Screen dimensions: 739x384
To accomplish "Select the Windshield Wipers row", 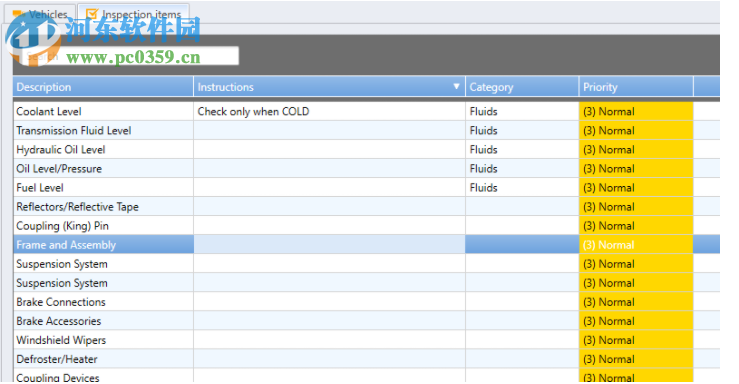I will [x=366, y=340].
